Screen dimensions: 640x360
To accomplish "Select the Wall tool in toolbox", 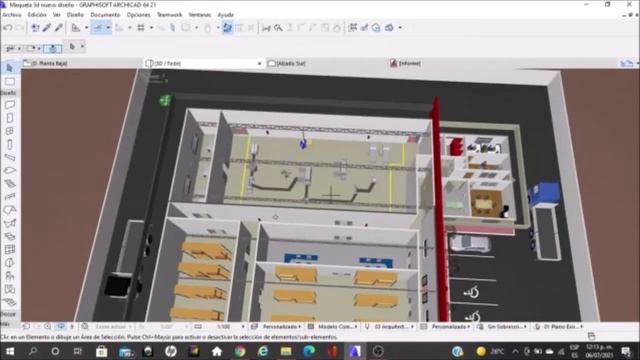I will tap(10, 105).
